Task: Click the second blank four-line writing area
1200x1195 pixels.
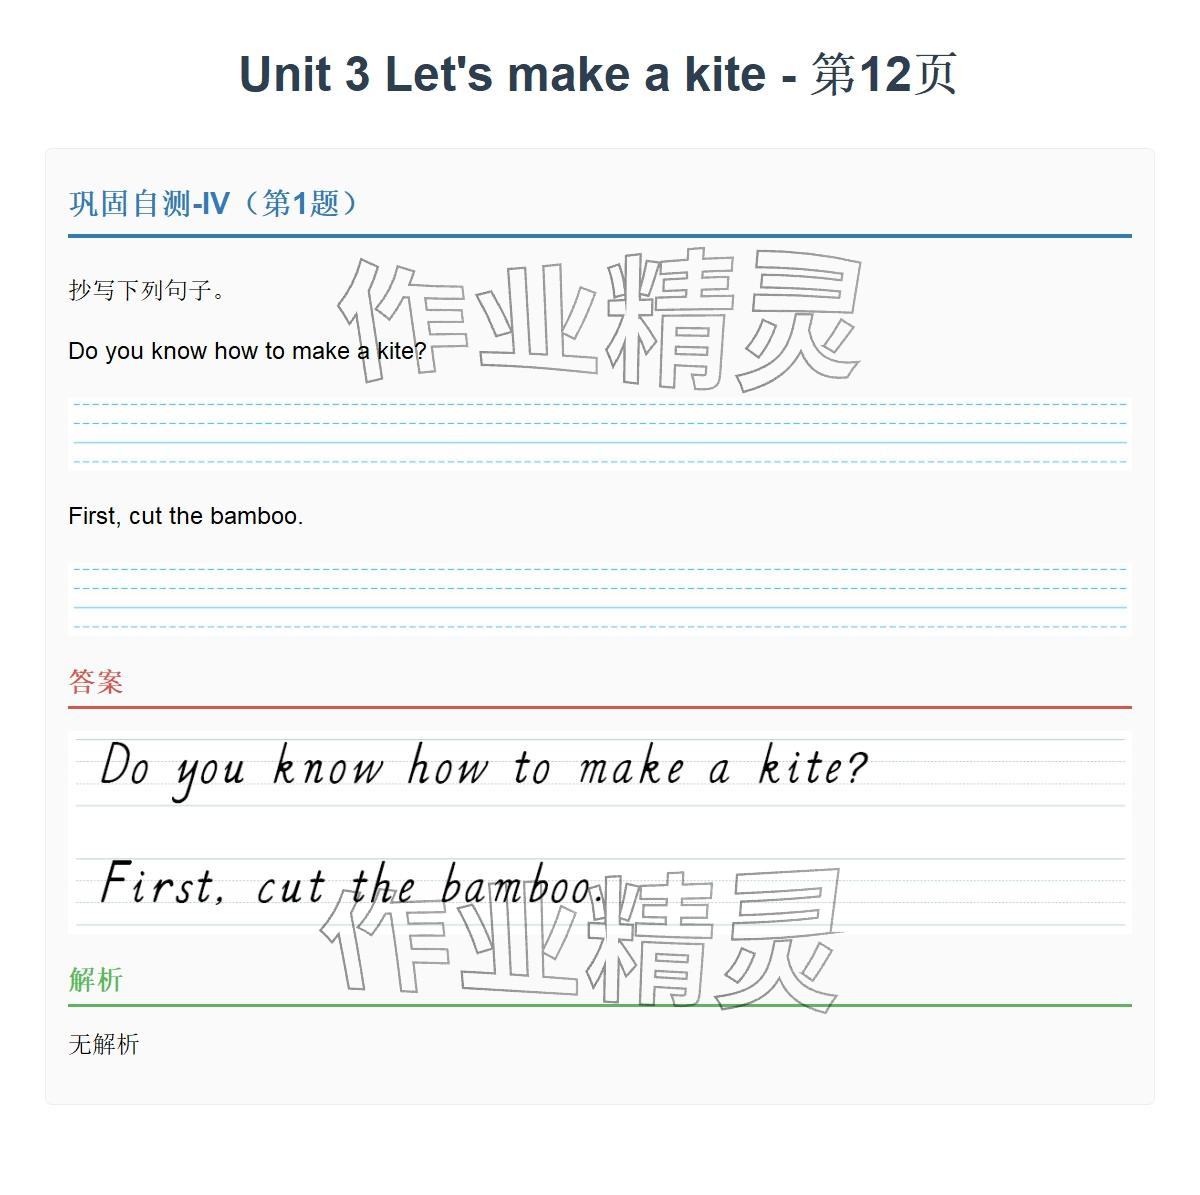Action: coord(600,599)
